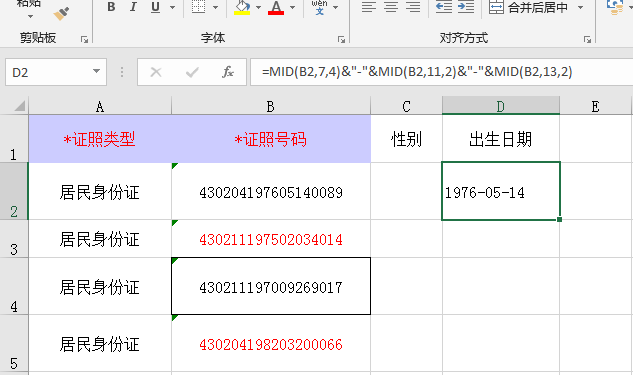Click the wén phonetic guide icon
This screenshot has width=633, height=375.
coord(320,7)
